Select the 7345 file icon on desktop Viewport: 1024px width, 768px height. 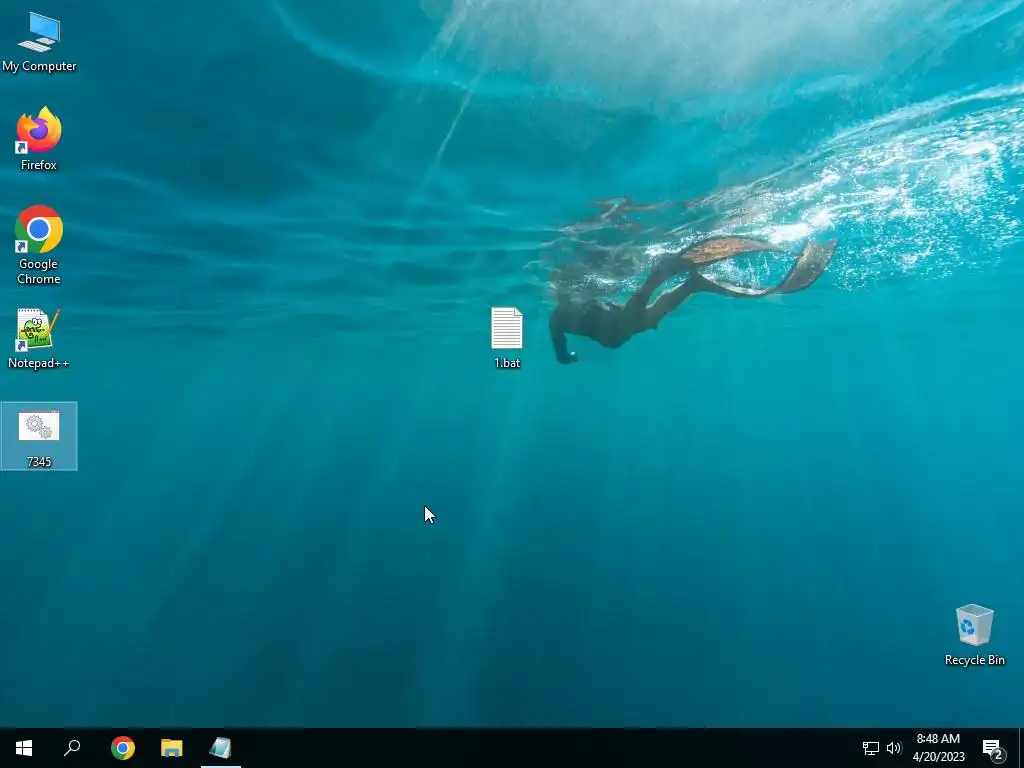(39, 436)
